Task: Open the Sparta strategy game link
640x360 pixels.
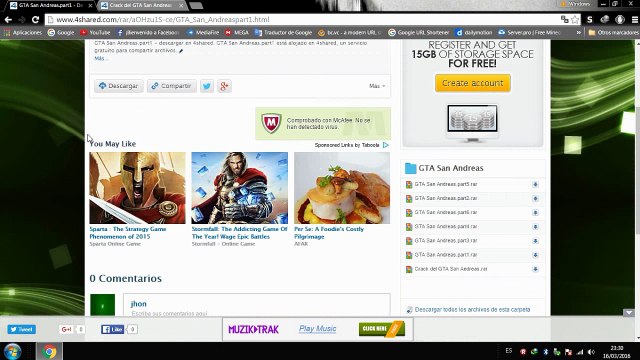Action: [x=128, y=233]
